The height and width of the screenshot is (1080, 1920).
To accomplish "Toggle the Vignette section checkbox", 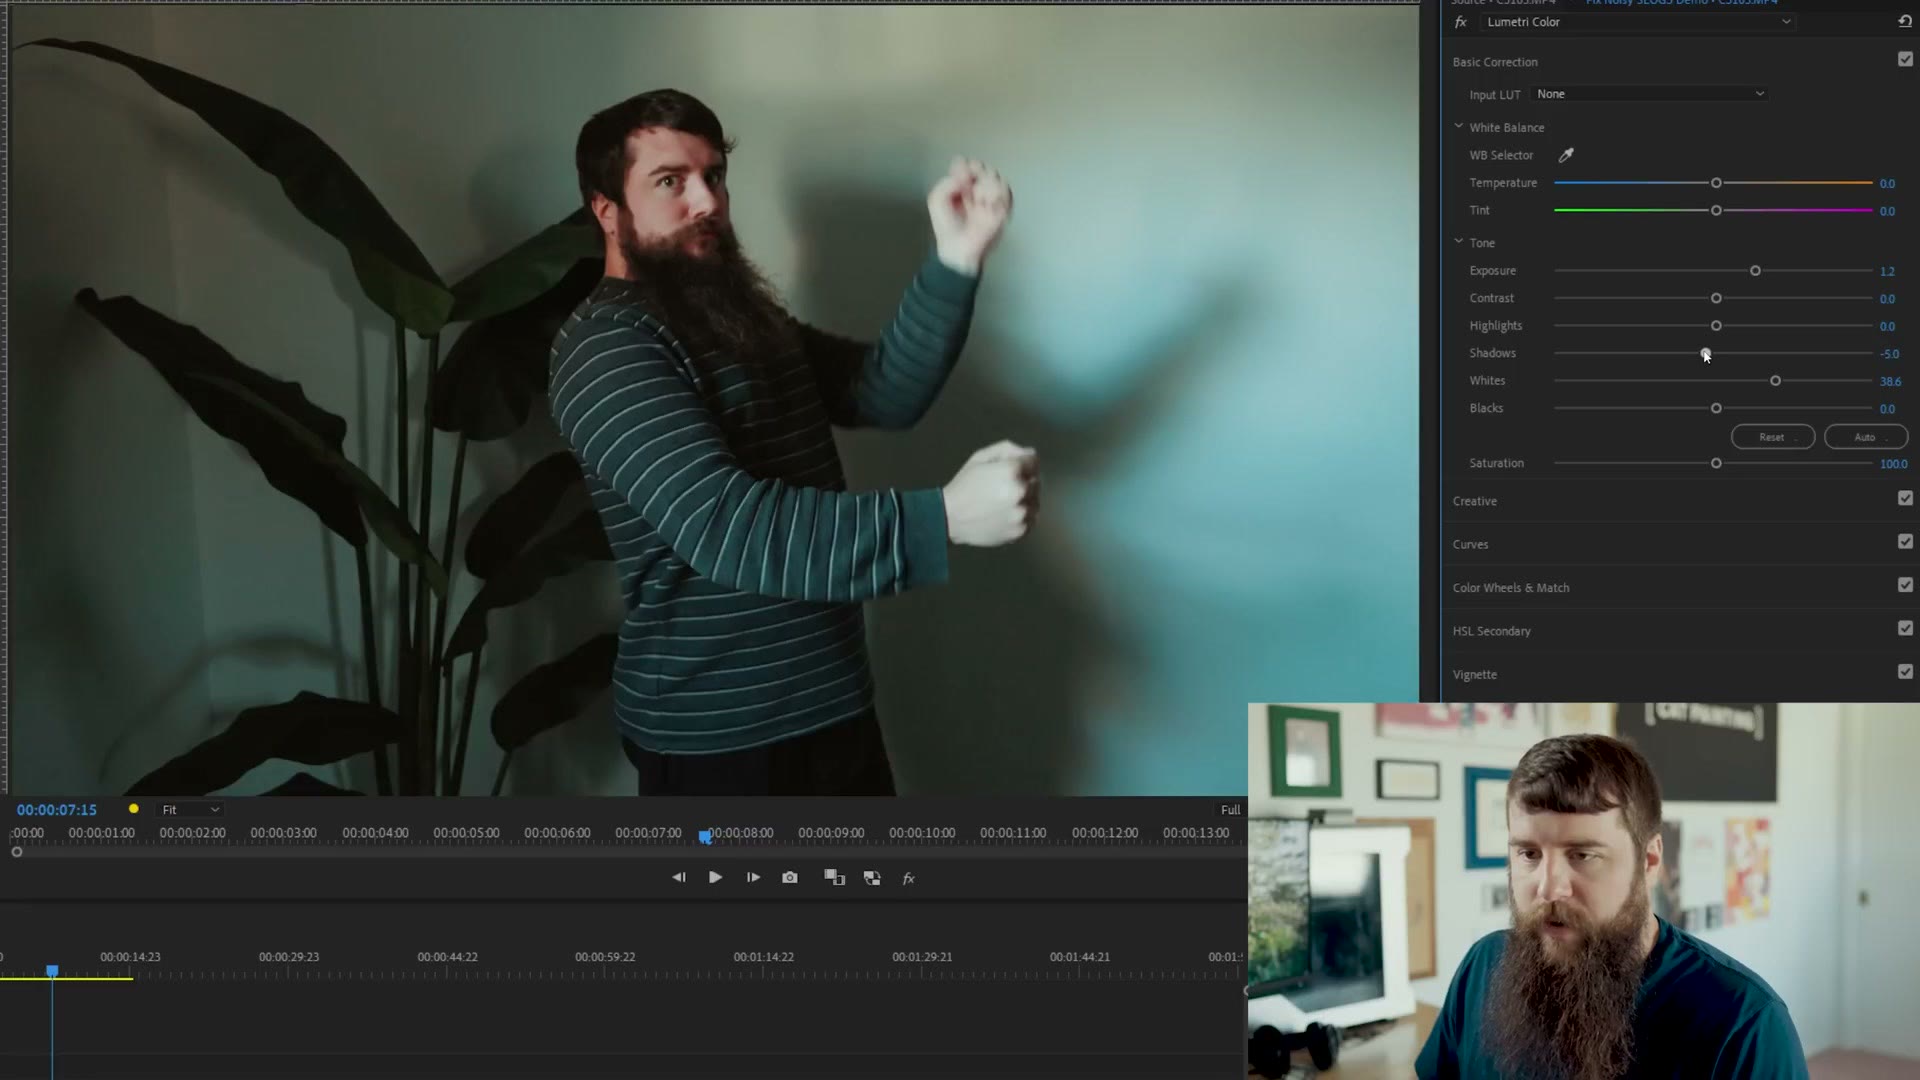I will [1905, 672].
